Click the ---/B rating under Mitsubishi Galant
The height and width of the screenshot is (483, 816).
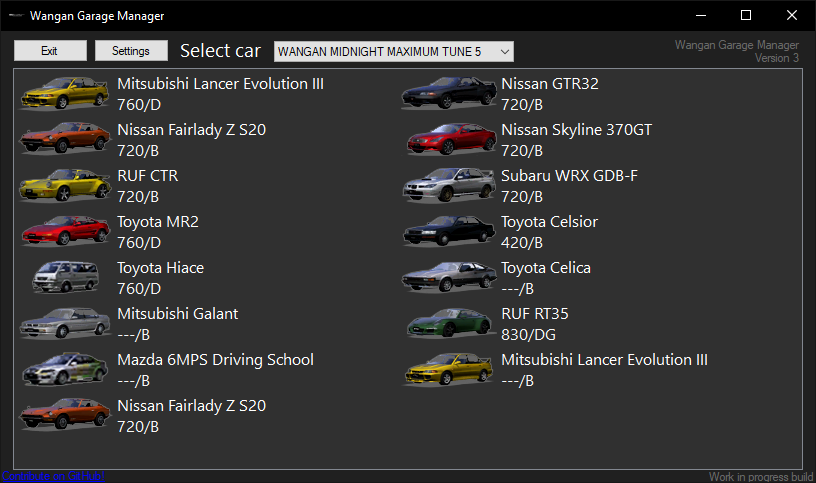click(134, 335)
